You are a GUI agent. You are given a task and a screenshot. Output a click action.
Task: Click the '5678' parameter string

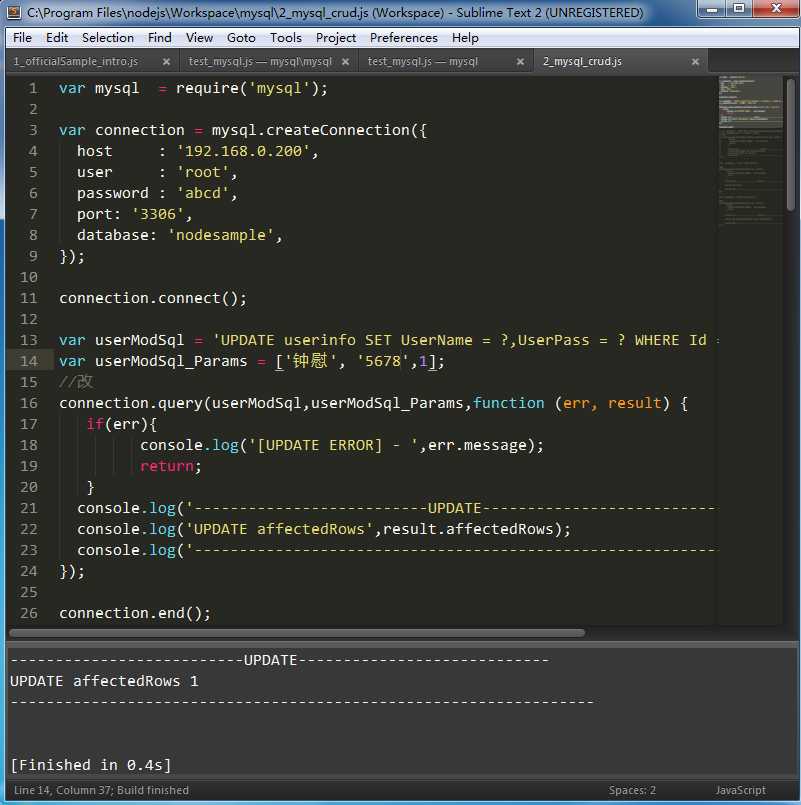tap(383, 361)
